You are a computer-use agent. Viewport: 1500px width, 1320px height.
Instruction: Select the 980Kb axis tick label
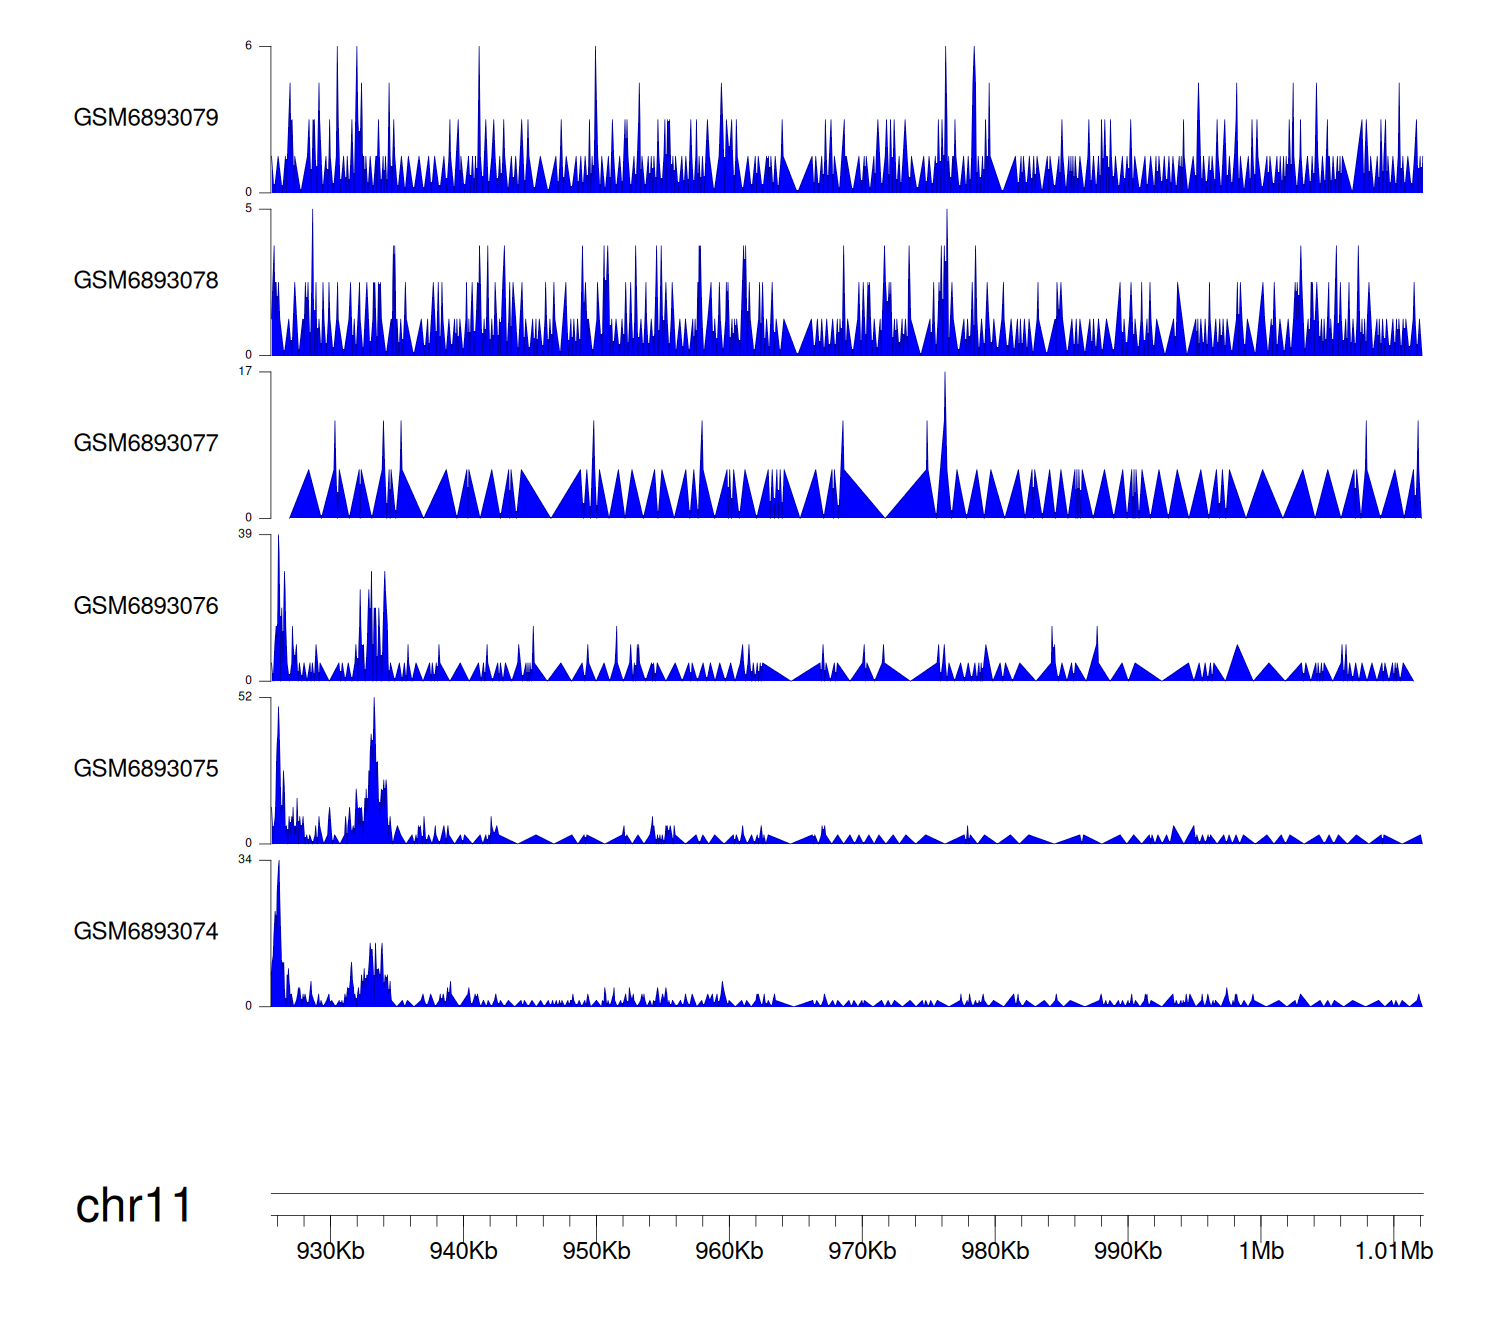pos(995,1251)
